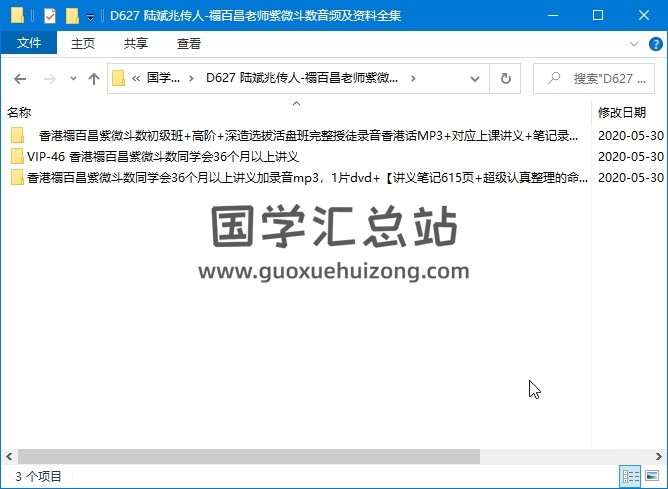This screenshot has height=489, width=668.
Task: Minimize the Explorer window
Action: click(553, 15)
